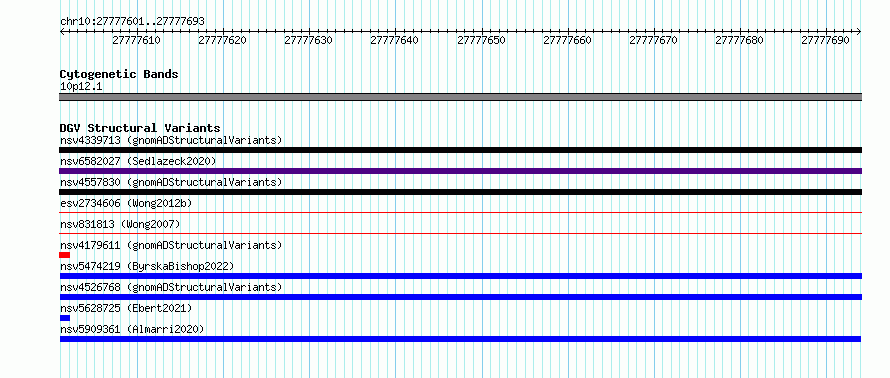Viewport: 890px width, 378px height.
Task: Open variant nsv4179611 label
Action: tap(171, 245)
